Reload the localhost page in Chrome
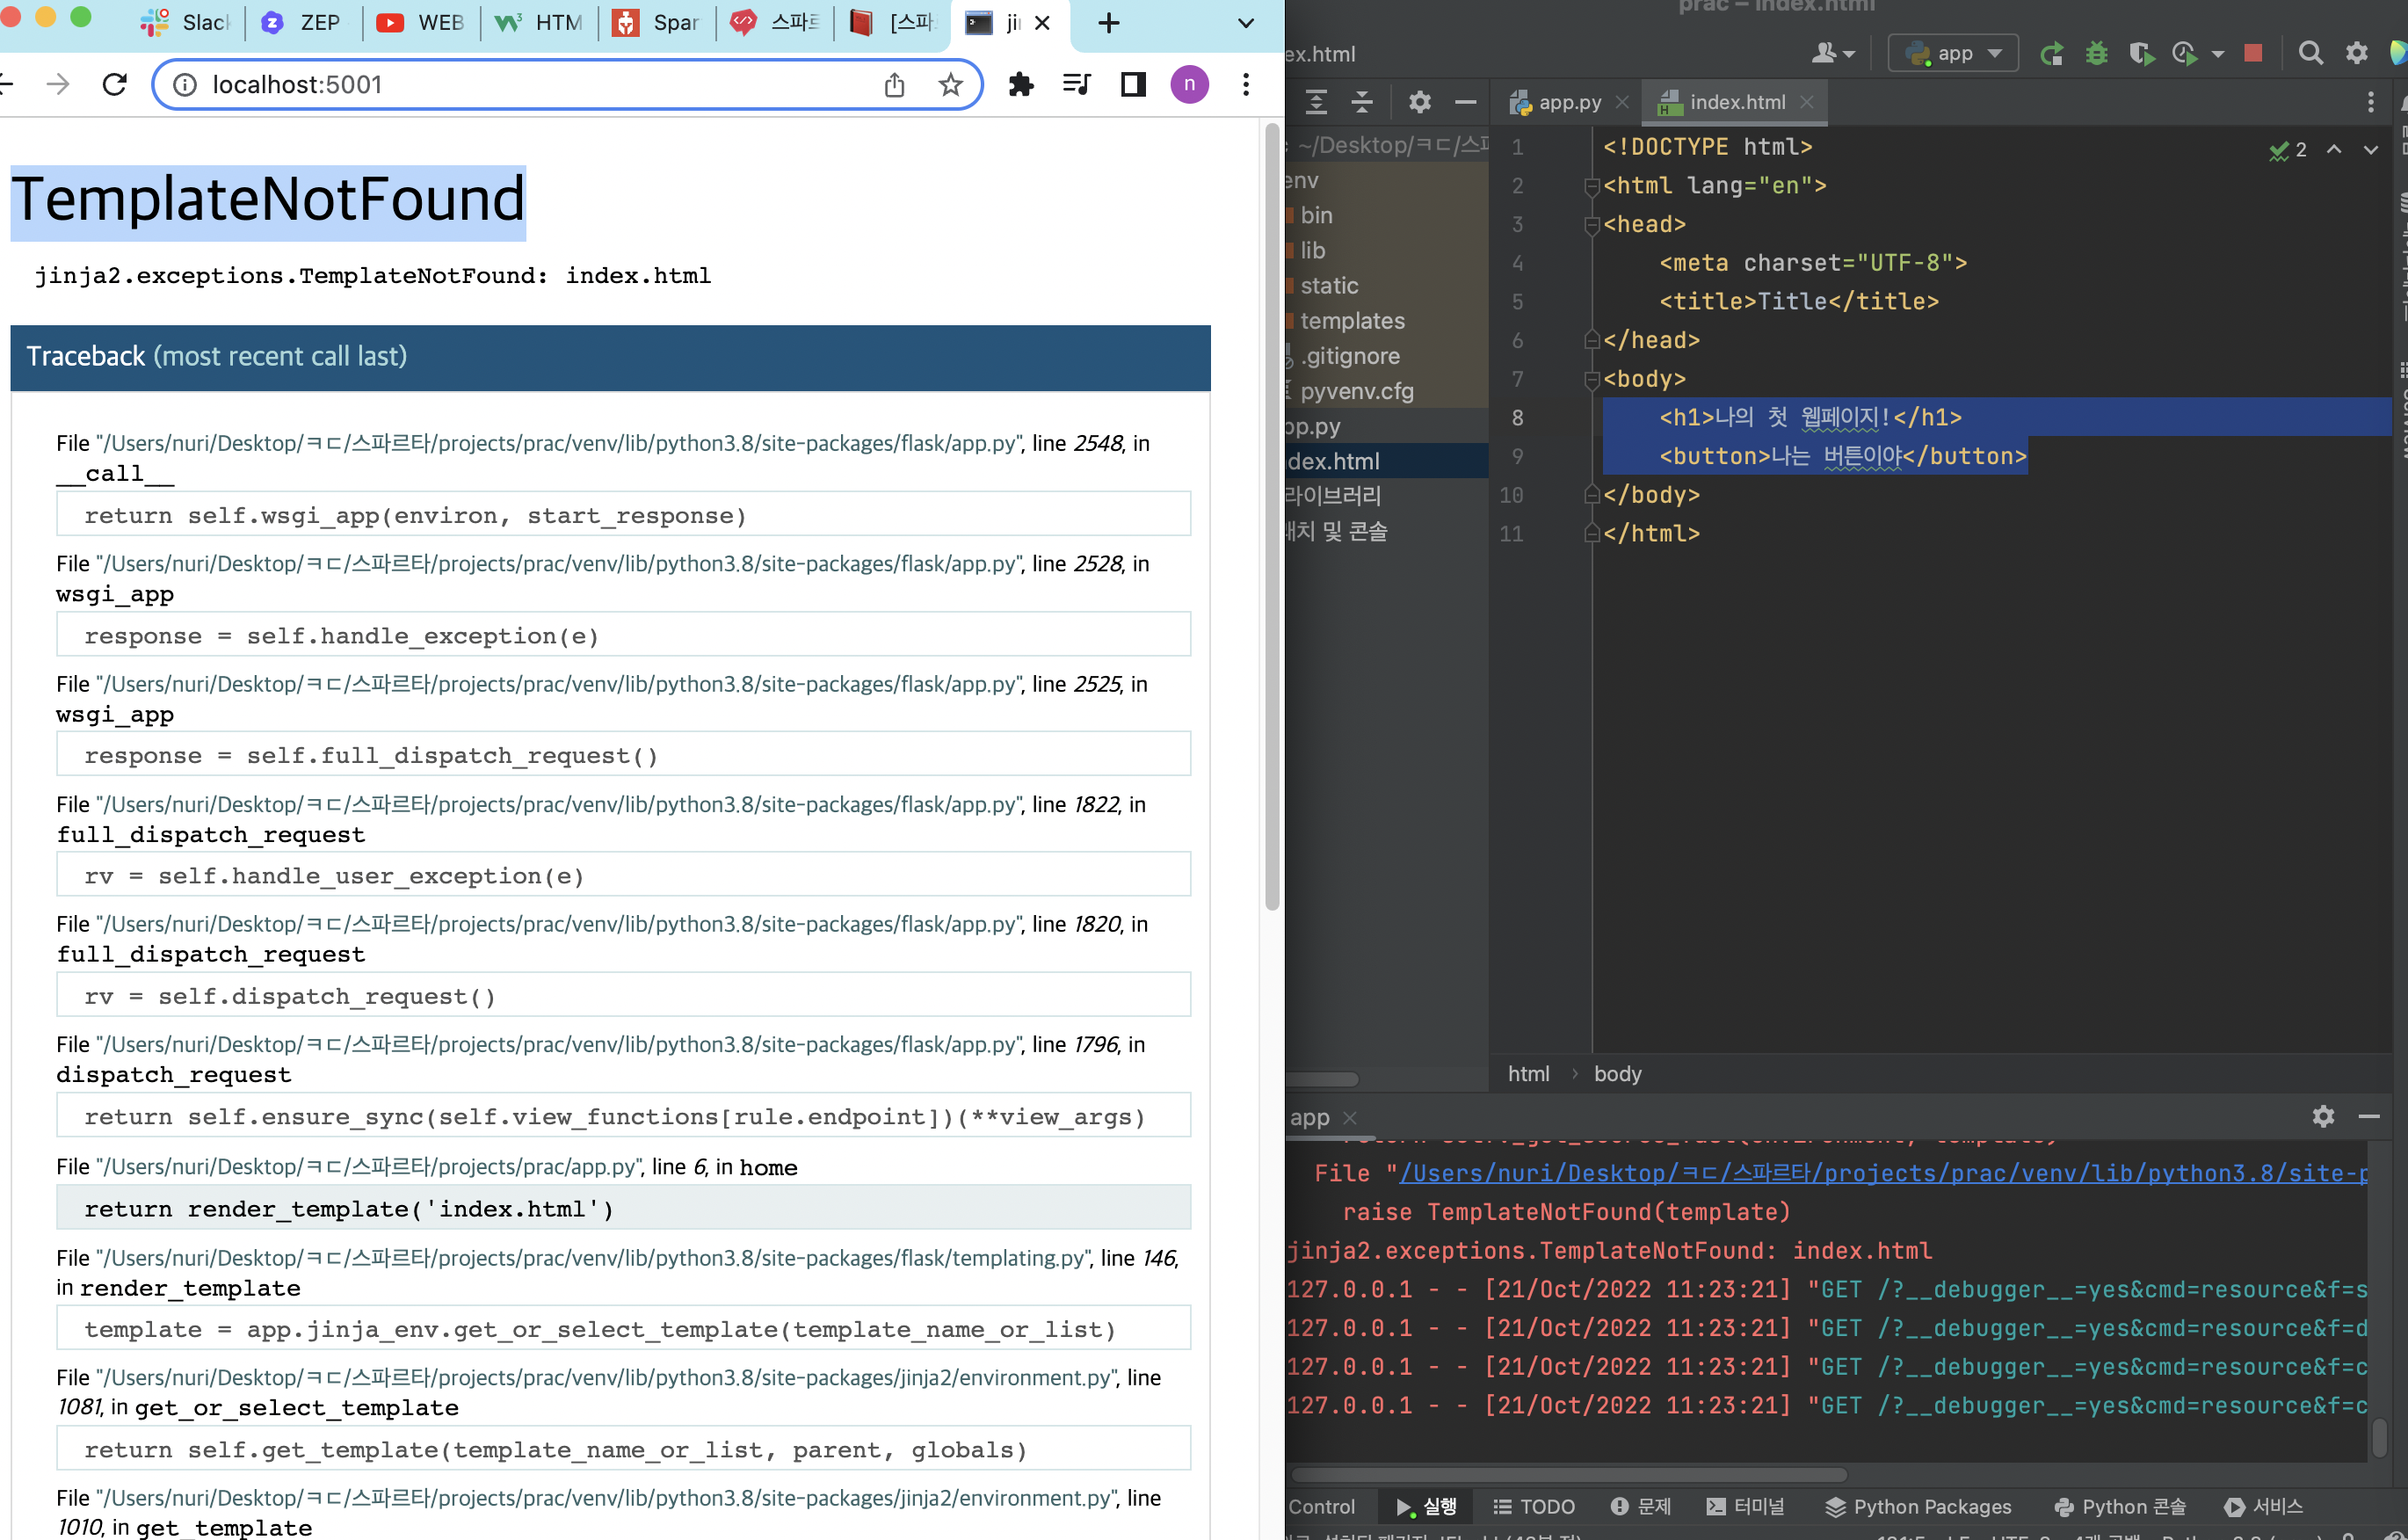This screenshot has width=2408, height=1540. tap(115, 85)
